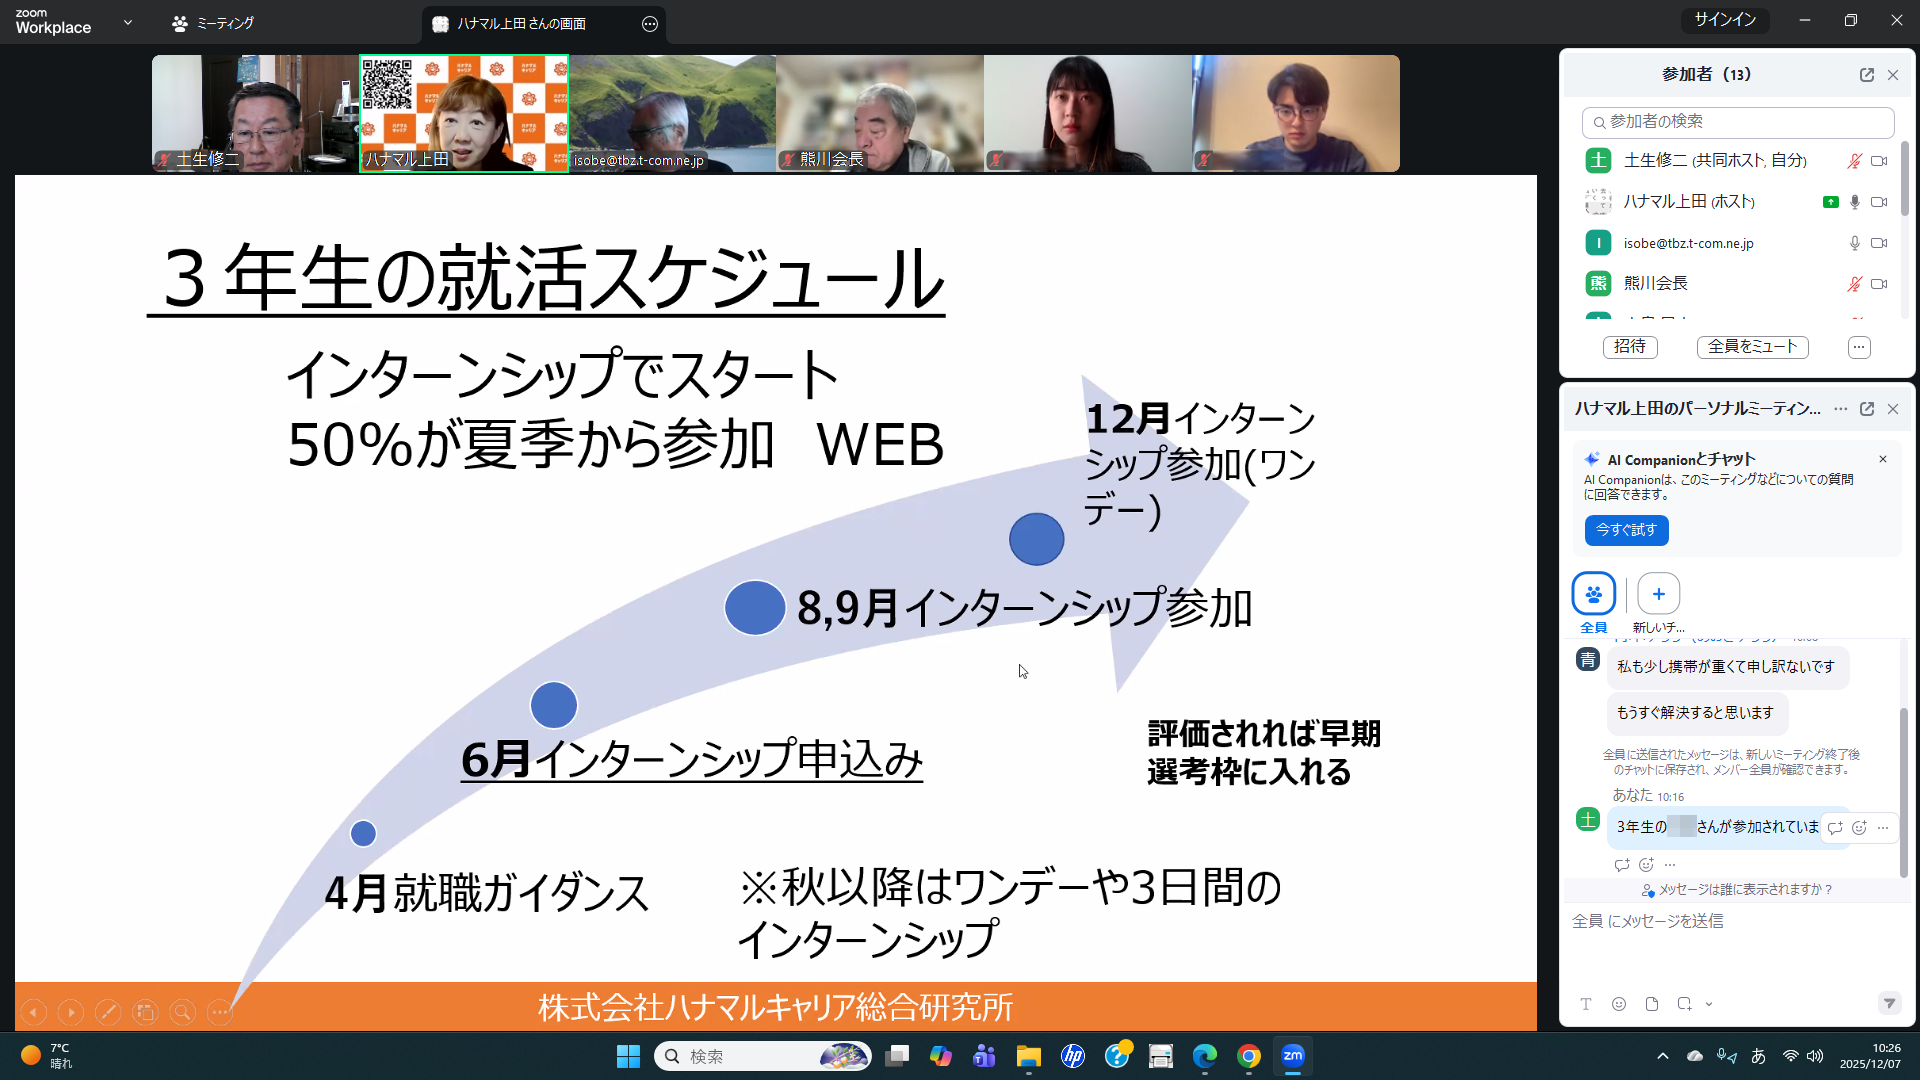
Task: Expand screenshot options chevron in chat toolbar
Action: pyautogui.click(x=1709, y=1004)
